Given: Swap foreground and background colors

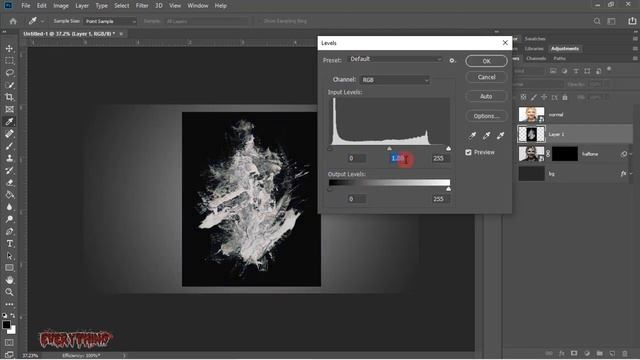Looking at the screenshot, I should click(13, 316).
